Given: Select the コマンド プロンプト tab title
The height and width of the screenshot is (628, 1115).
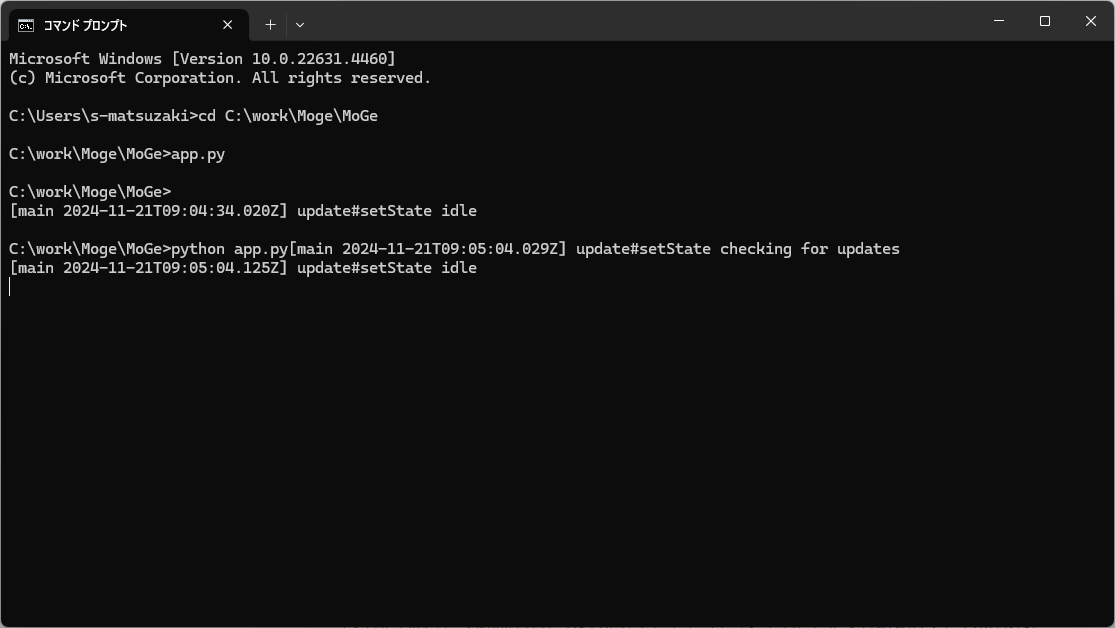Looking at the screenshot, I should pos(85,25).
